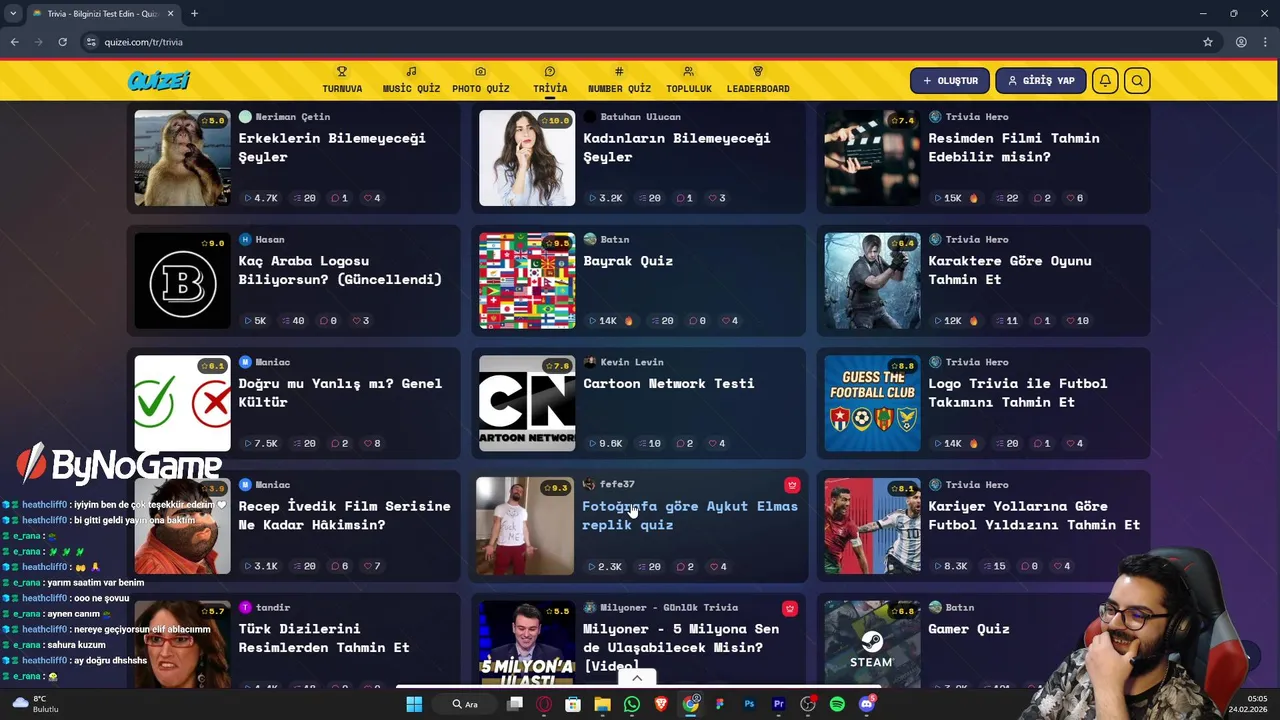Open a new browser tab

pos(194,14)
